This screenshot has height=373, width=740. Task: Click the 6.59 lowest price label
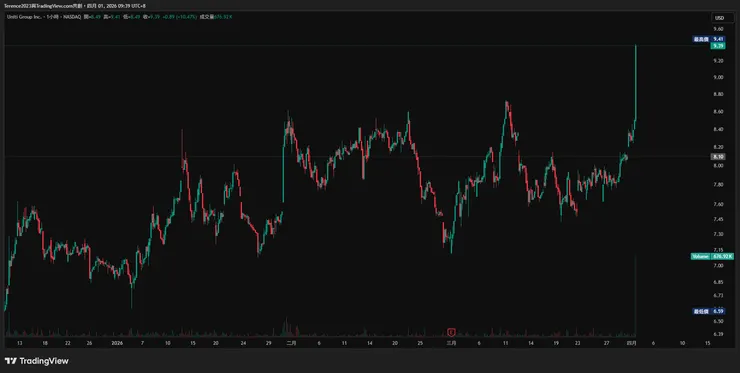point(708,311)
